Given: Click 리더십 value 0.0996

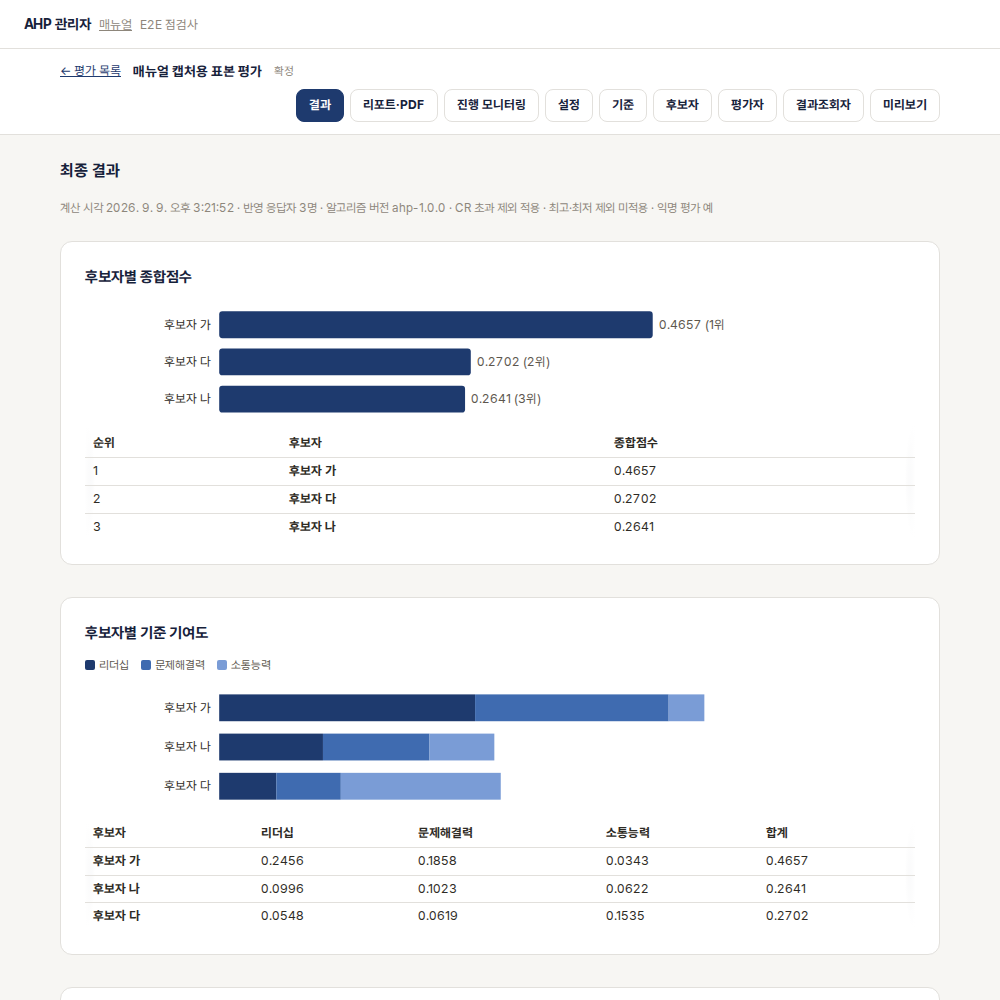Looking at the screenshot, I should tap(282, 889).
